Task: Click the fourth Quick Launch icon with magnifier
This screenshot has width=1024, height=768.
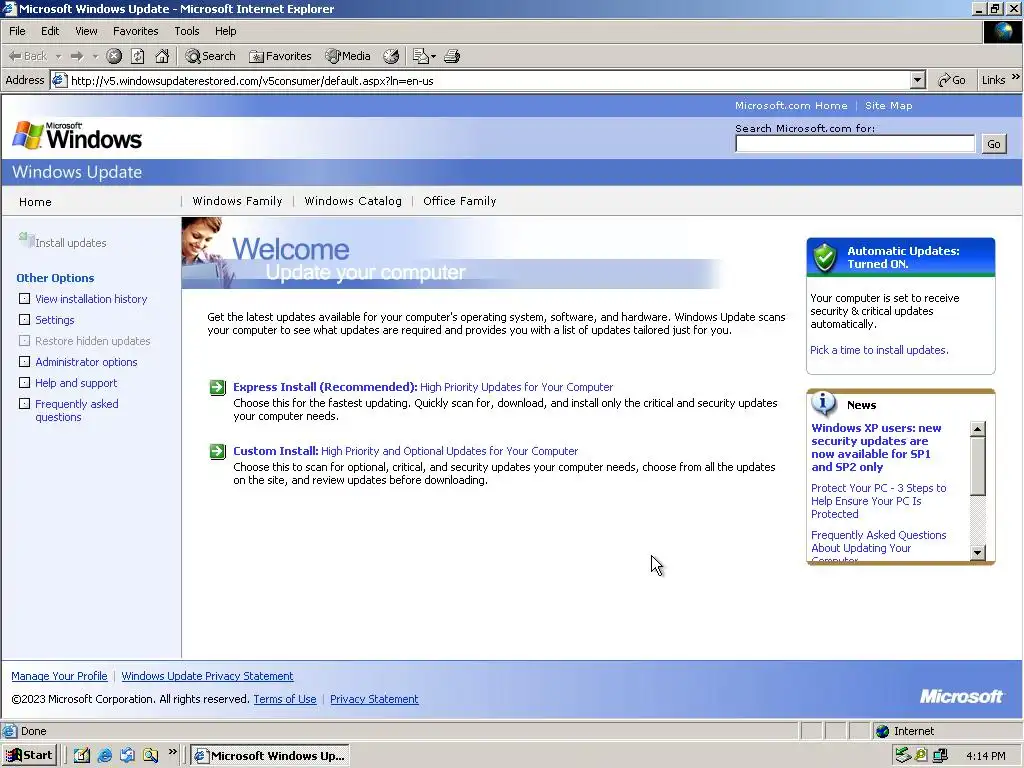Action: click(151, 756)
